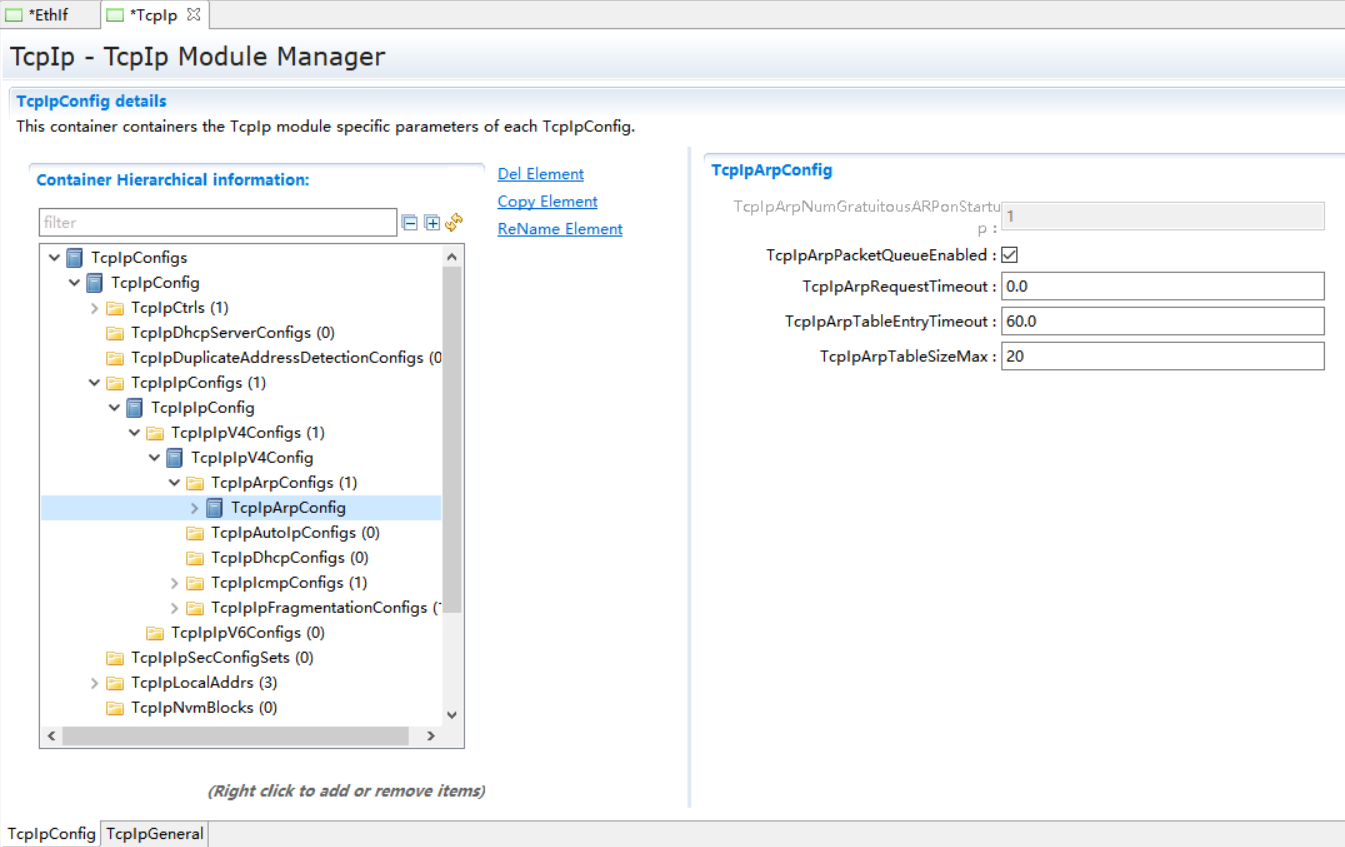
Task: Expand the TcpIpIcmpConfigs node
Action: coord(175,583)
